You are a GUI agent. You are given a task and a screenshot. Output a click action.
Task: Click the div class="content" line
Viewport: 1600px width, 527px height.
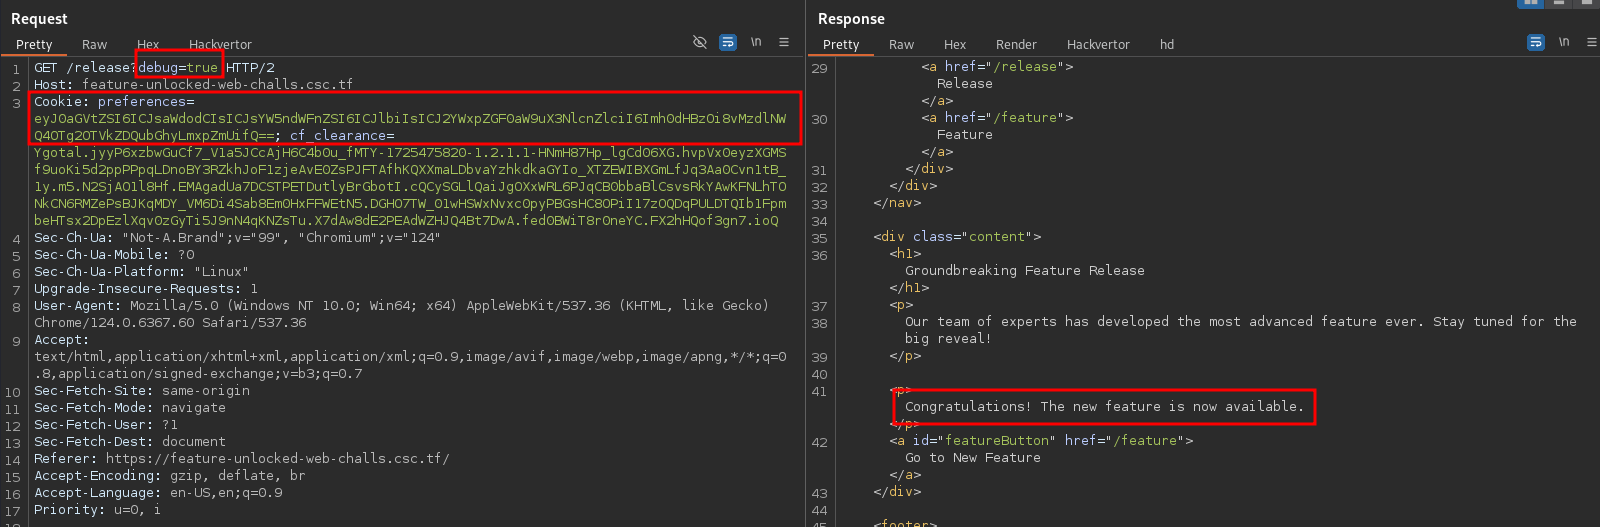957,237
